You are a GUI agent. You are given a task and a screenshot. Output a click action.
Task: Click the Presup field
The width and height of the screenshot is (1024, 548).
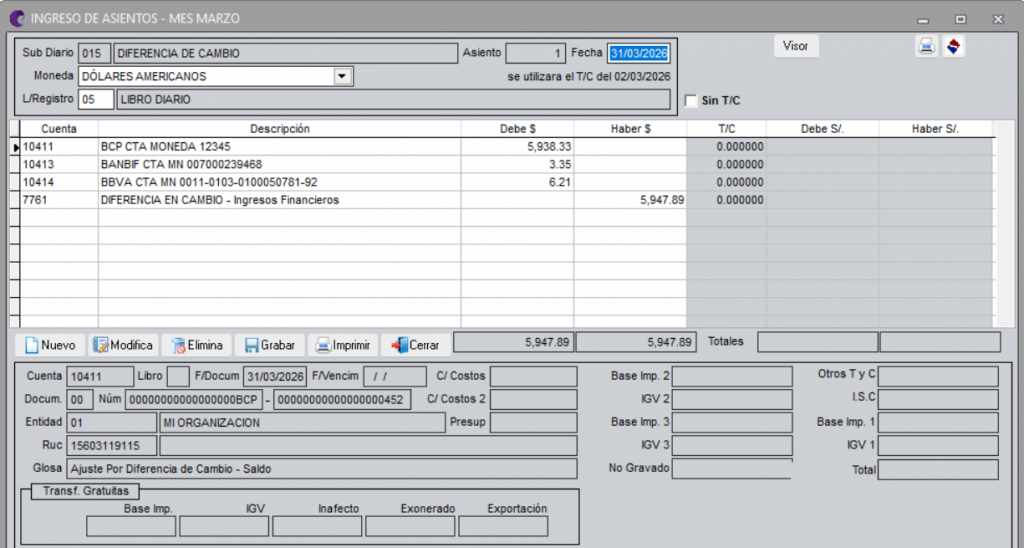pyautogui.click(x=534, y=423)
